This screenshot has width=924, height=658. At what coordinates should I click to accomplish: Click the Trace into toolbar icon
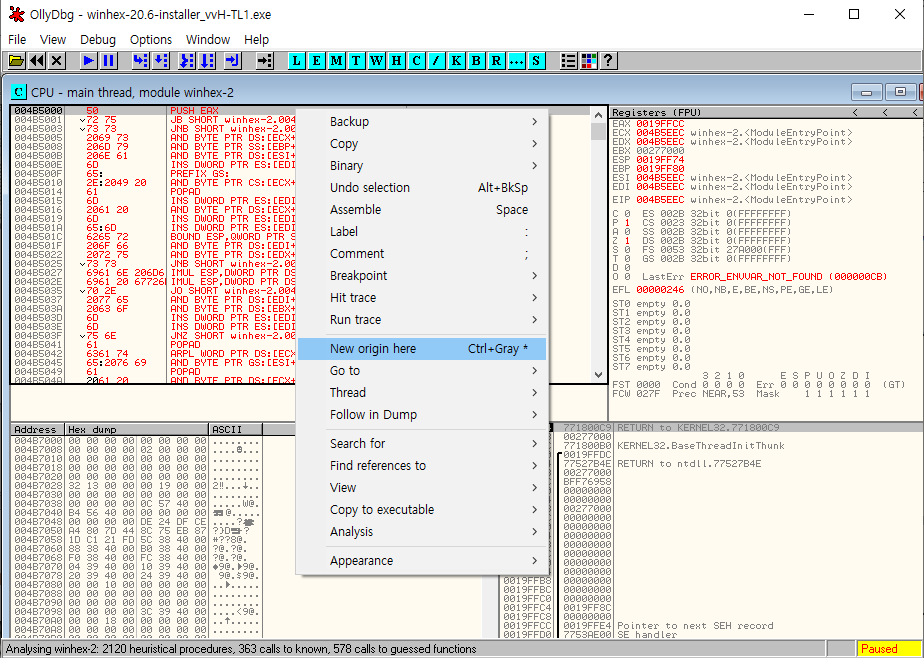point(187,60)
